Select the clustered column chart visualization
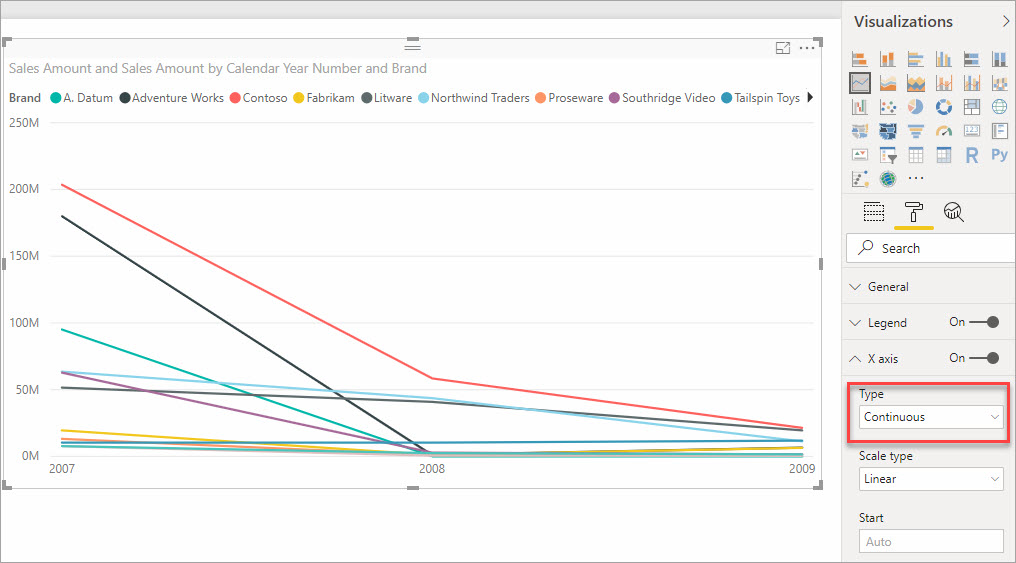Screen dimensions: 1016x563 tap(943, 59)
